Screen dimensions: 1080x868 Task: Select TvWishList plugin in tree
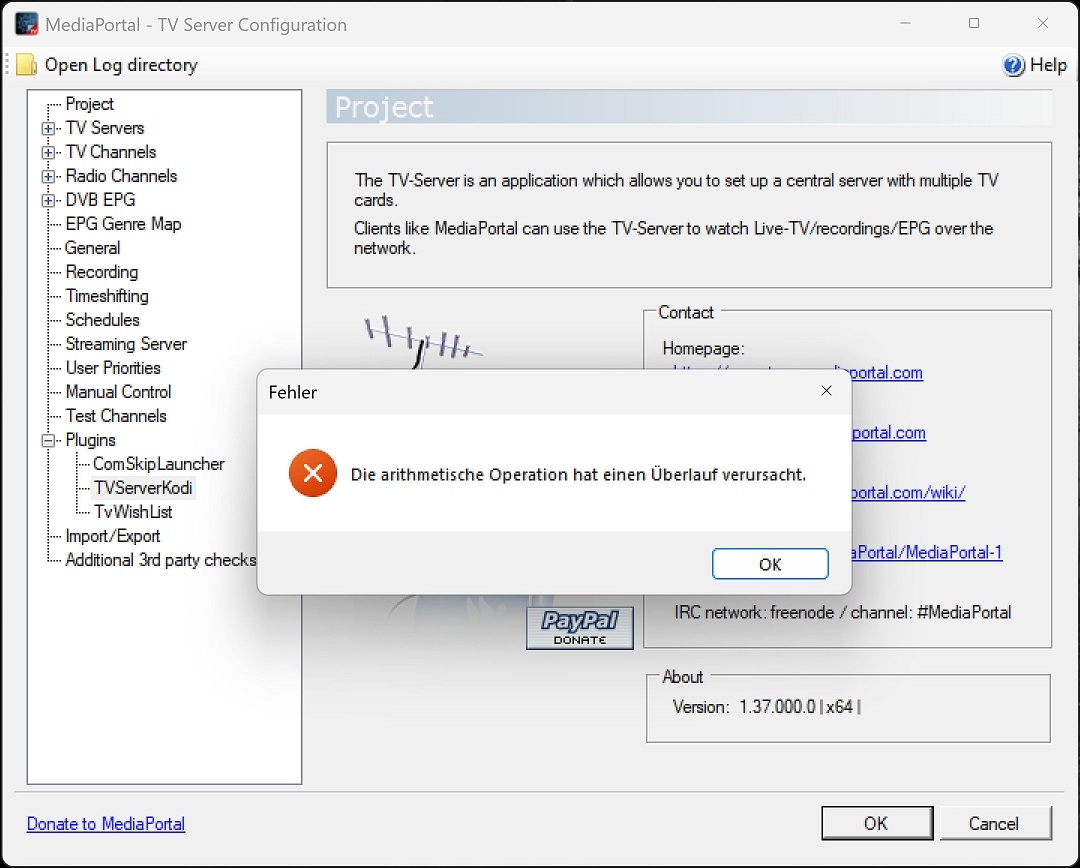pyautogui.click(x=133, y=512)
